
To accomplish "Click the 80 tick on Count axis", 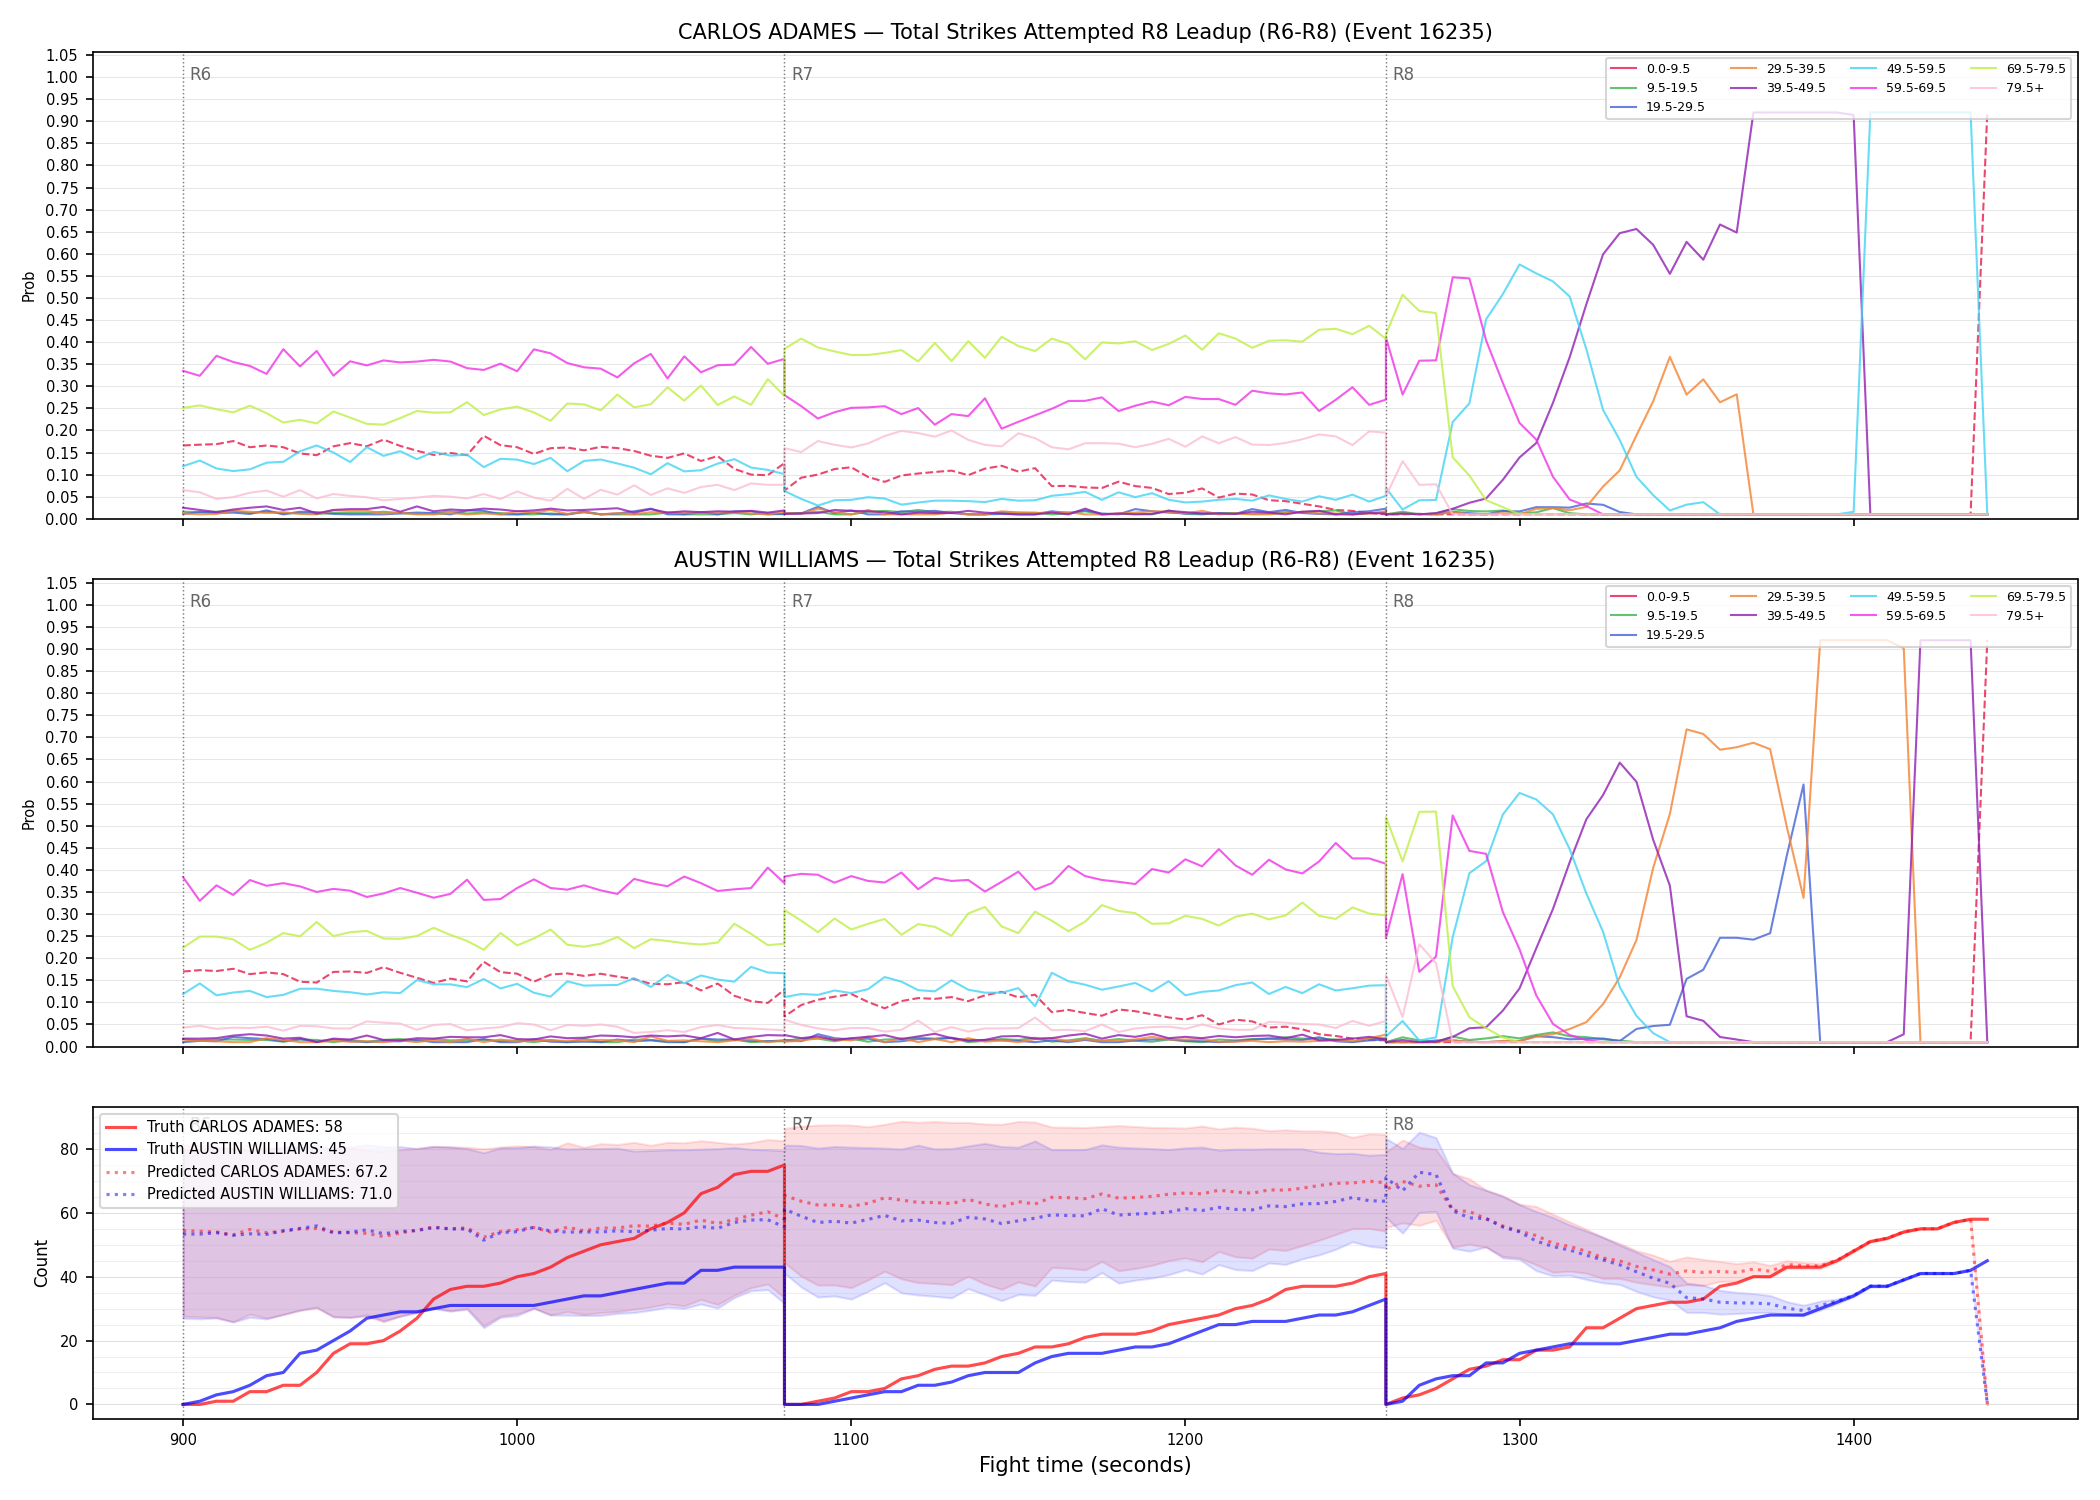I will coord(68,1150).
